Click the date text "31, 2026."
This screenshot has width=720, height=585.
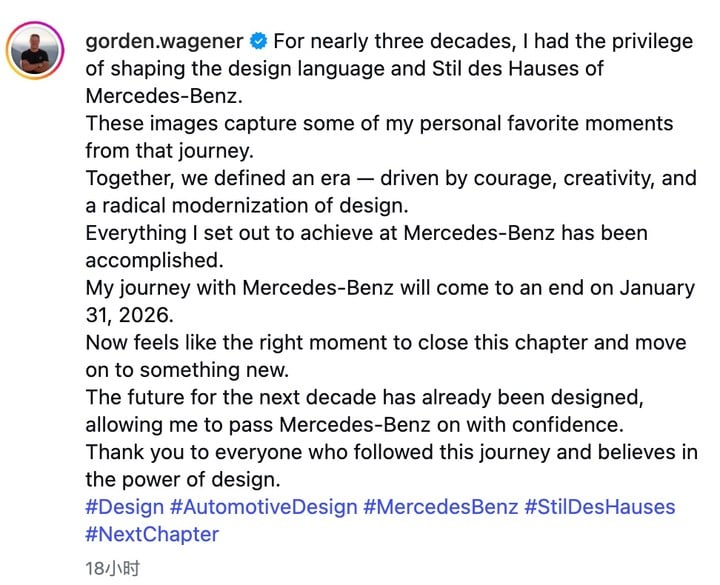point(132,315)
